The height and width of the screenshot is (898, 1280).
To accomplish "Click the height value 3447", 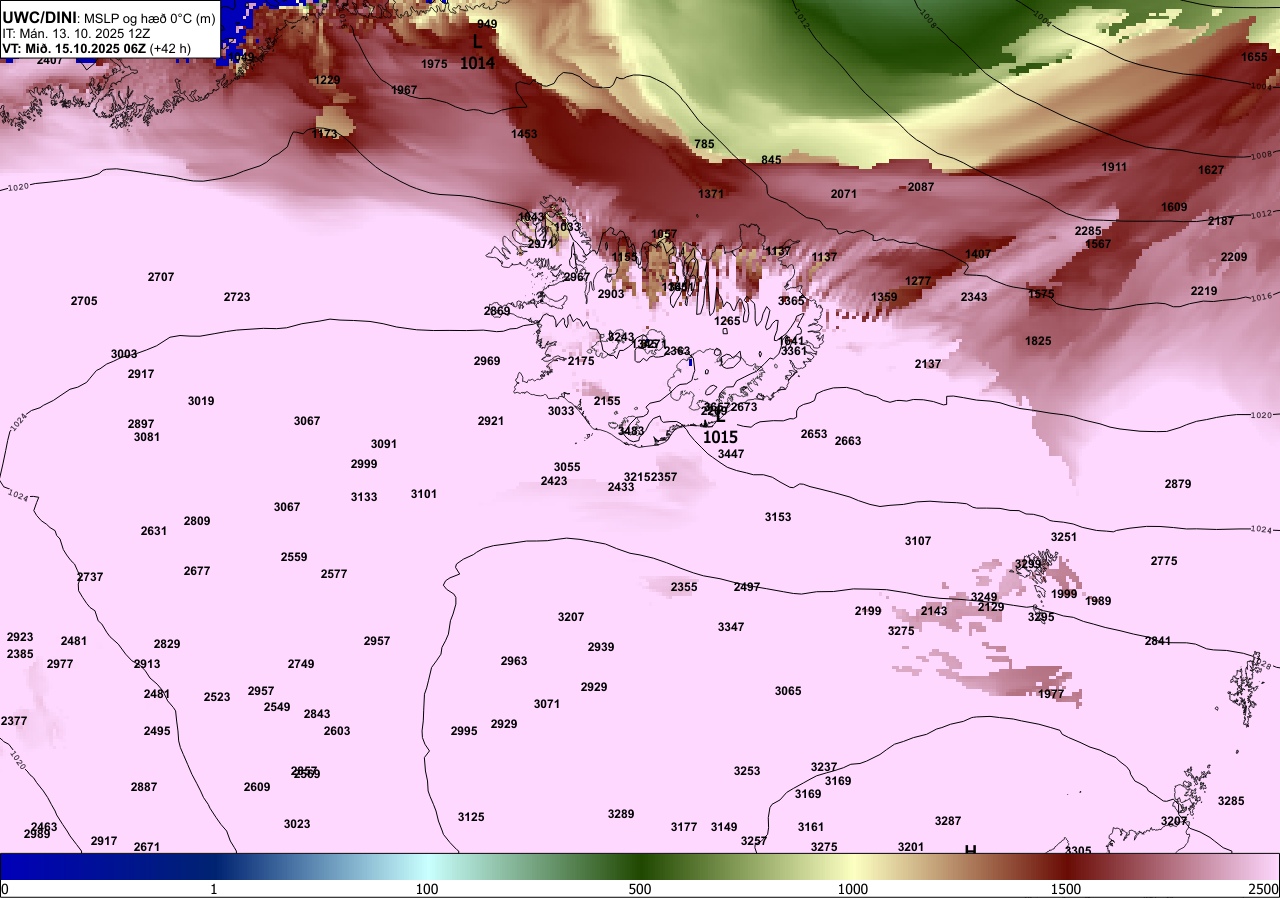I will (731, 454).
